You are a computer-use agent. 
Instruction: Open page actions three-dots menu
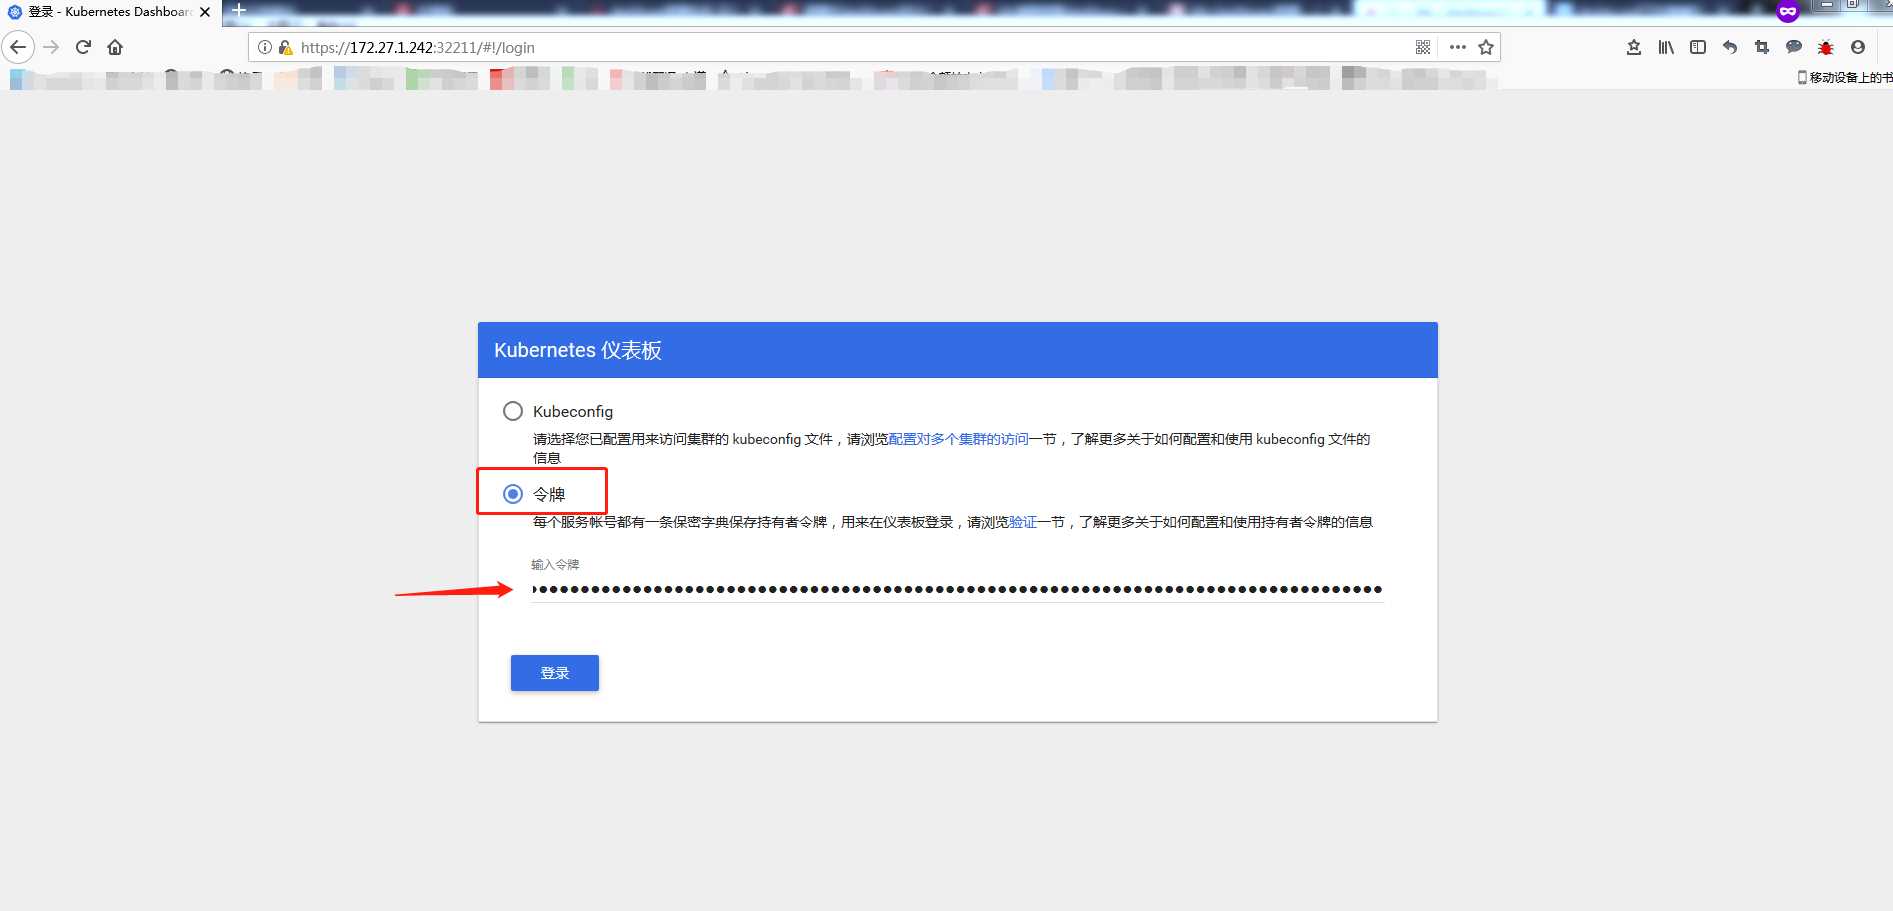tap(1458, 47)
